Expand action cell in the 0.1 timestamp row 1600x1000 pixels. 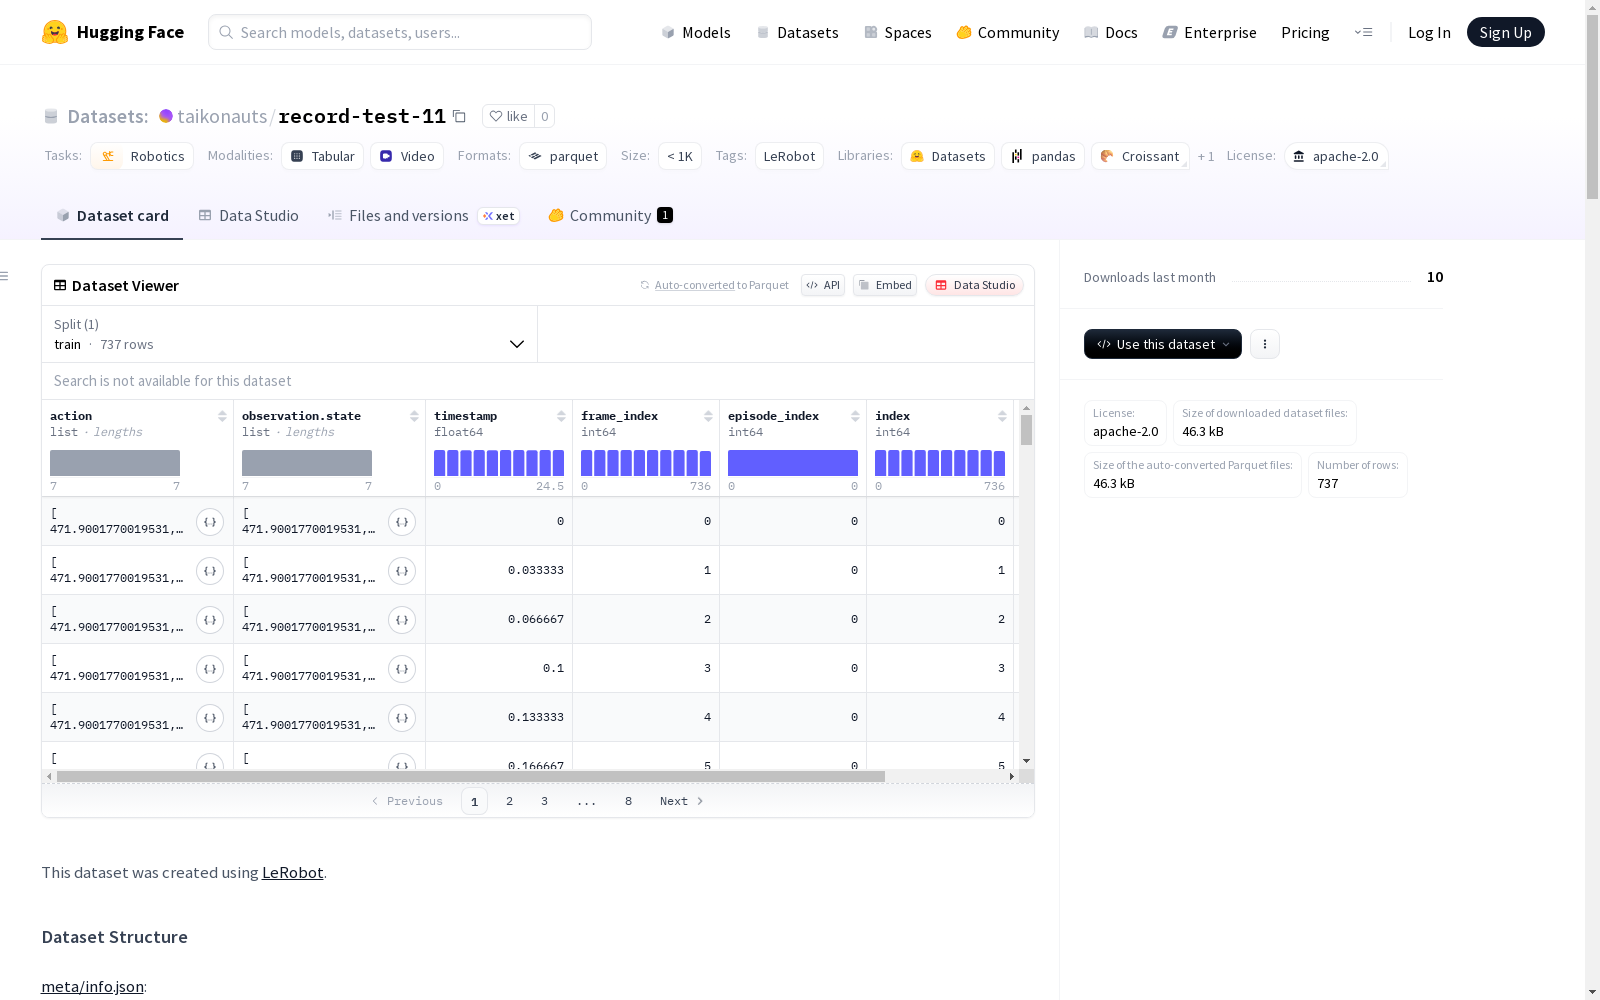(x=210, y=669)
